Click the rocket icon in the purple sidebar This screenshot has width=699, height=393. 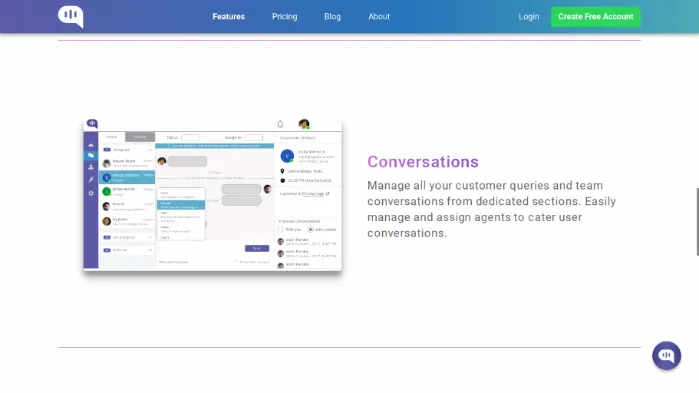tap(91, 180)
